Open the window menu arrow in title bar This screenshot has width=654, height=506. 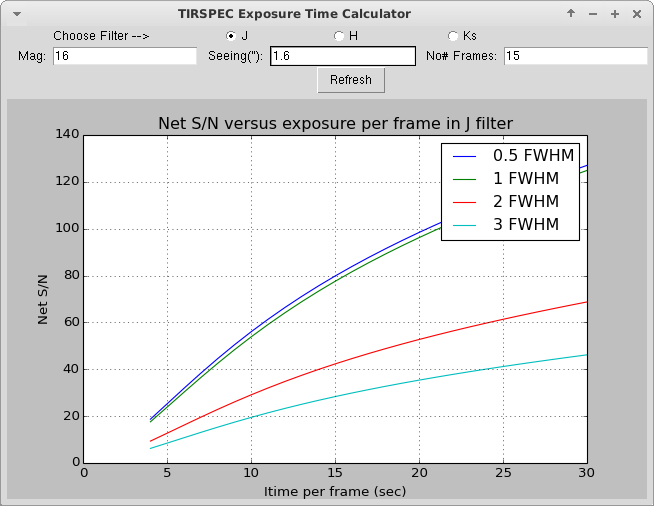[x=17, y=14]
